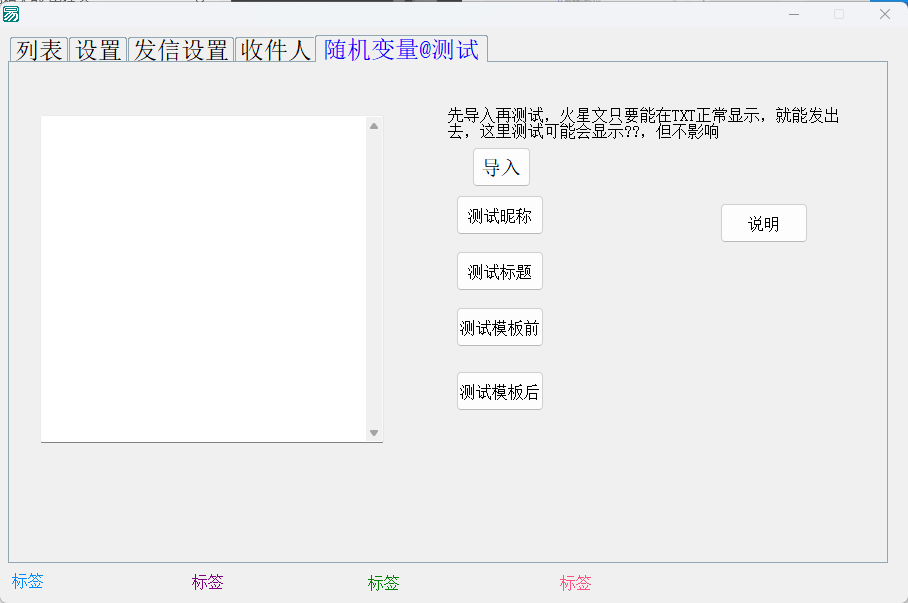Click the green 标签 status label
This screenshot has height=603, width=908.
point(383,582)
